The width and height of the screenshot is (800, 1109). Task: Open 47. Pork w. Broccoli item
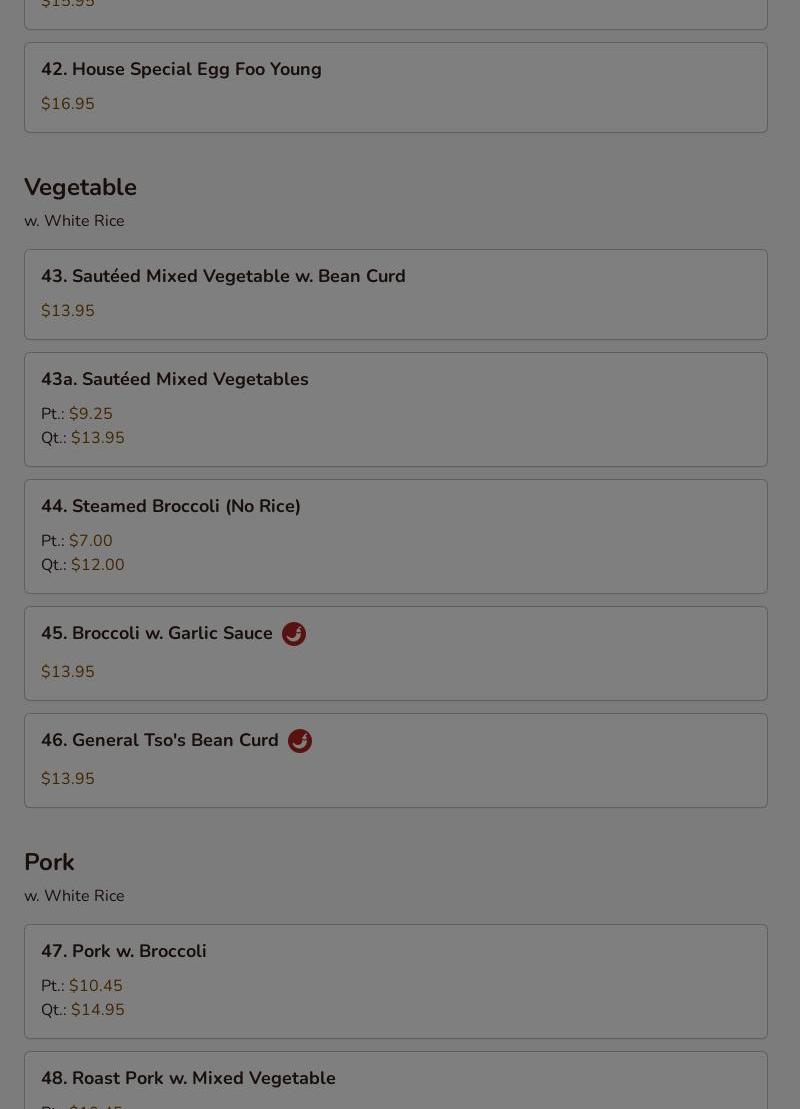point(124,952)
